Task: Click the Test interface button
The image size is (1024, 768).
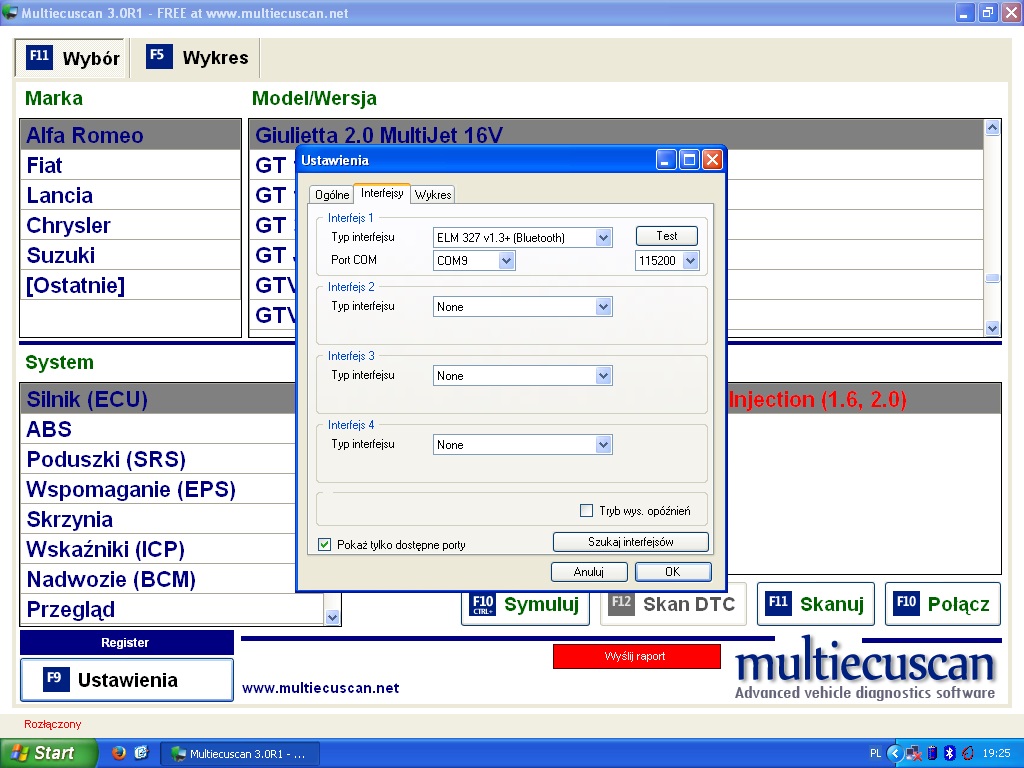Action: click(667, 236)
